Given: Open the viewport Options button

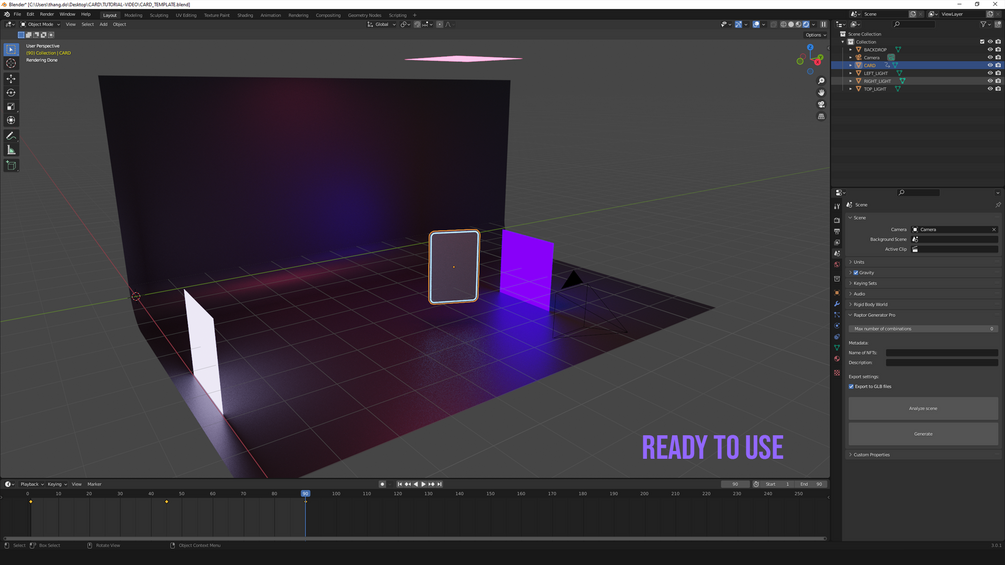Looking at the screenshot, I should (x=815, y=35).
